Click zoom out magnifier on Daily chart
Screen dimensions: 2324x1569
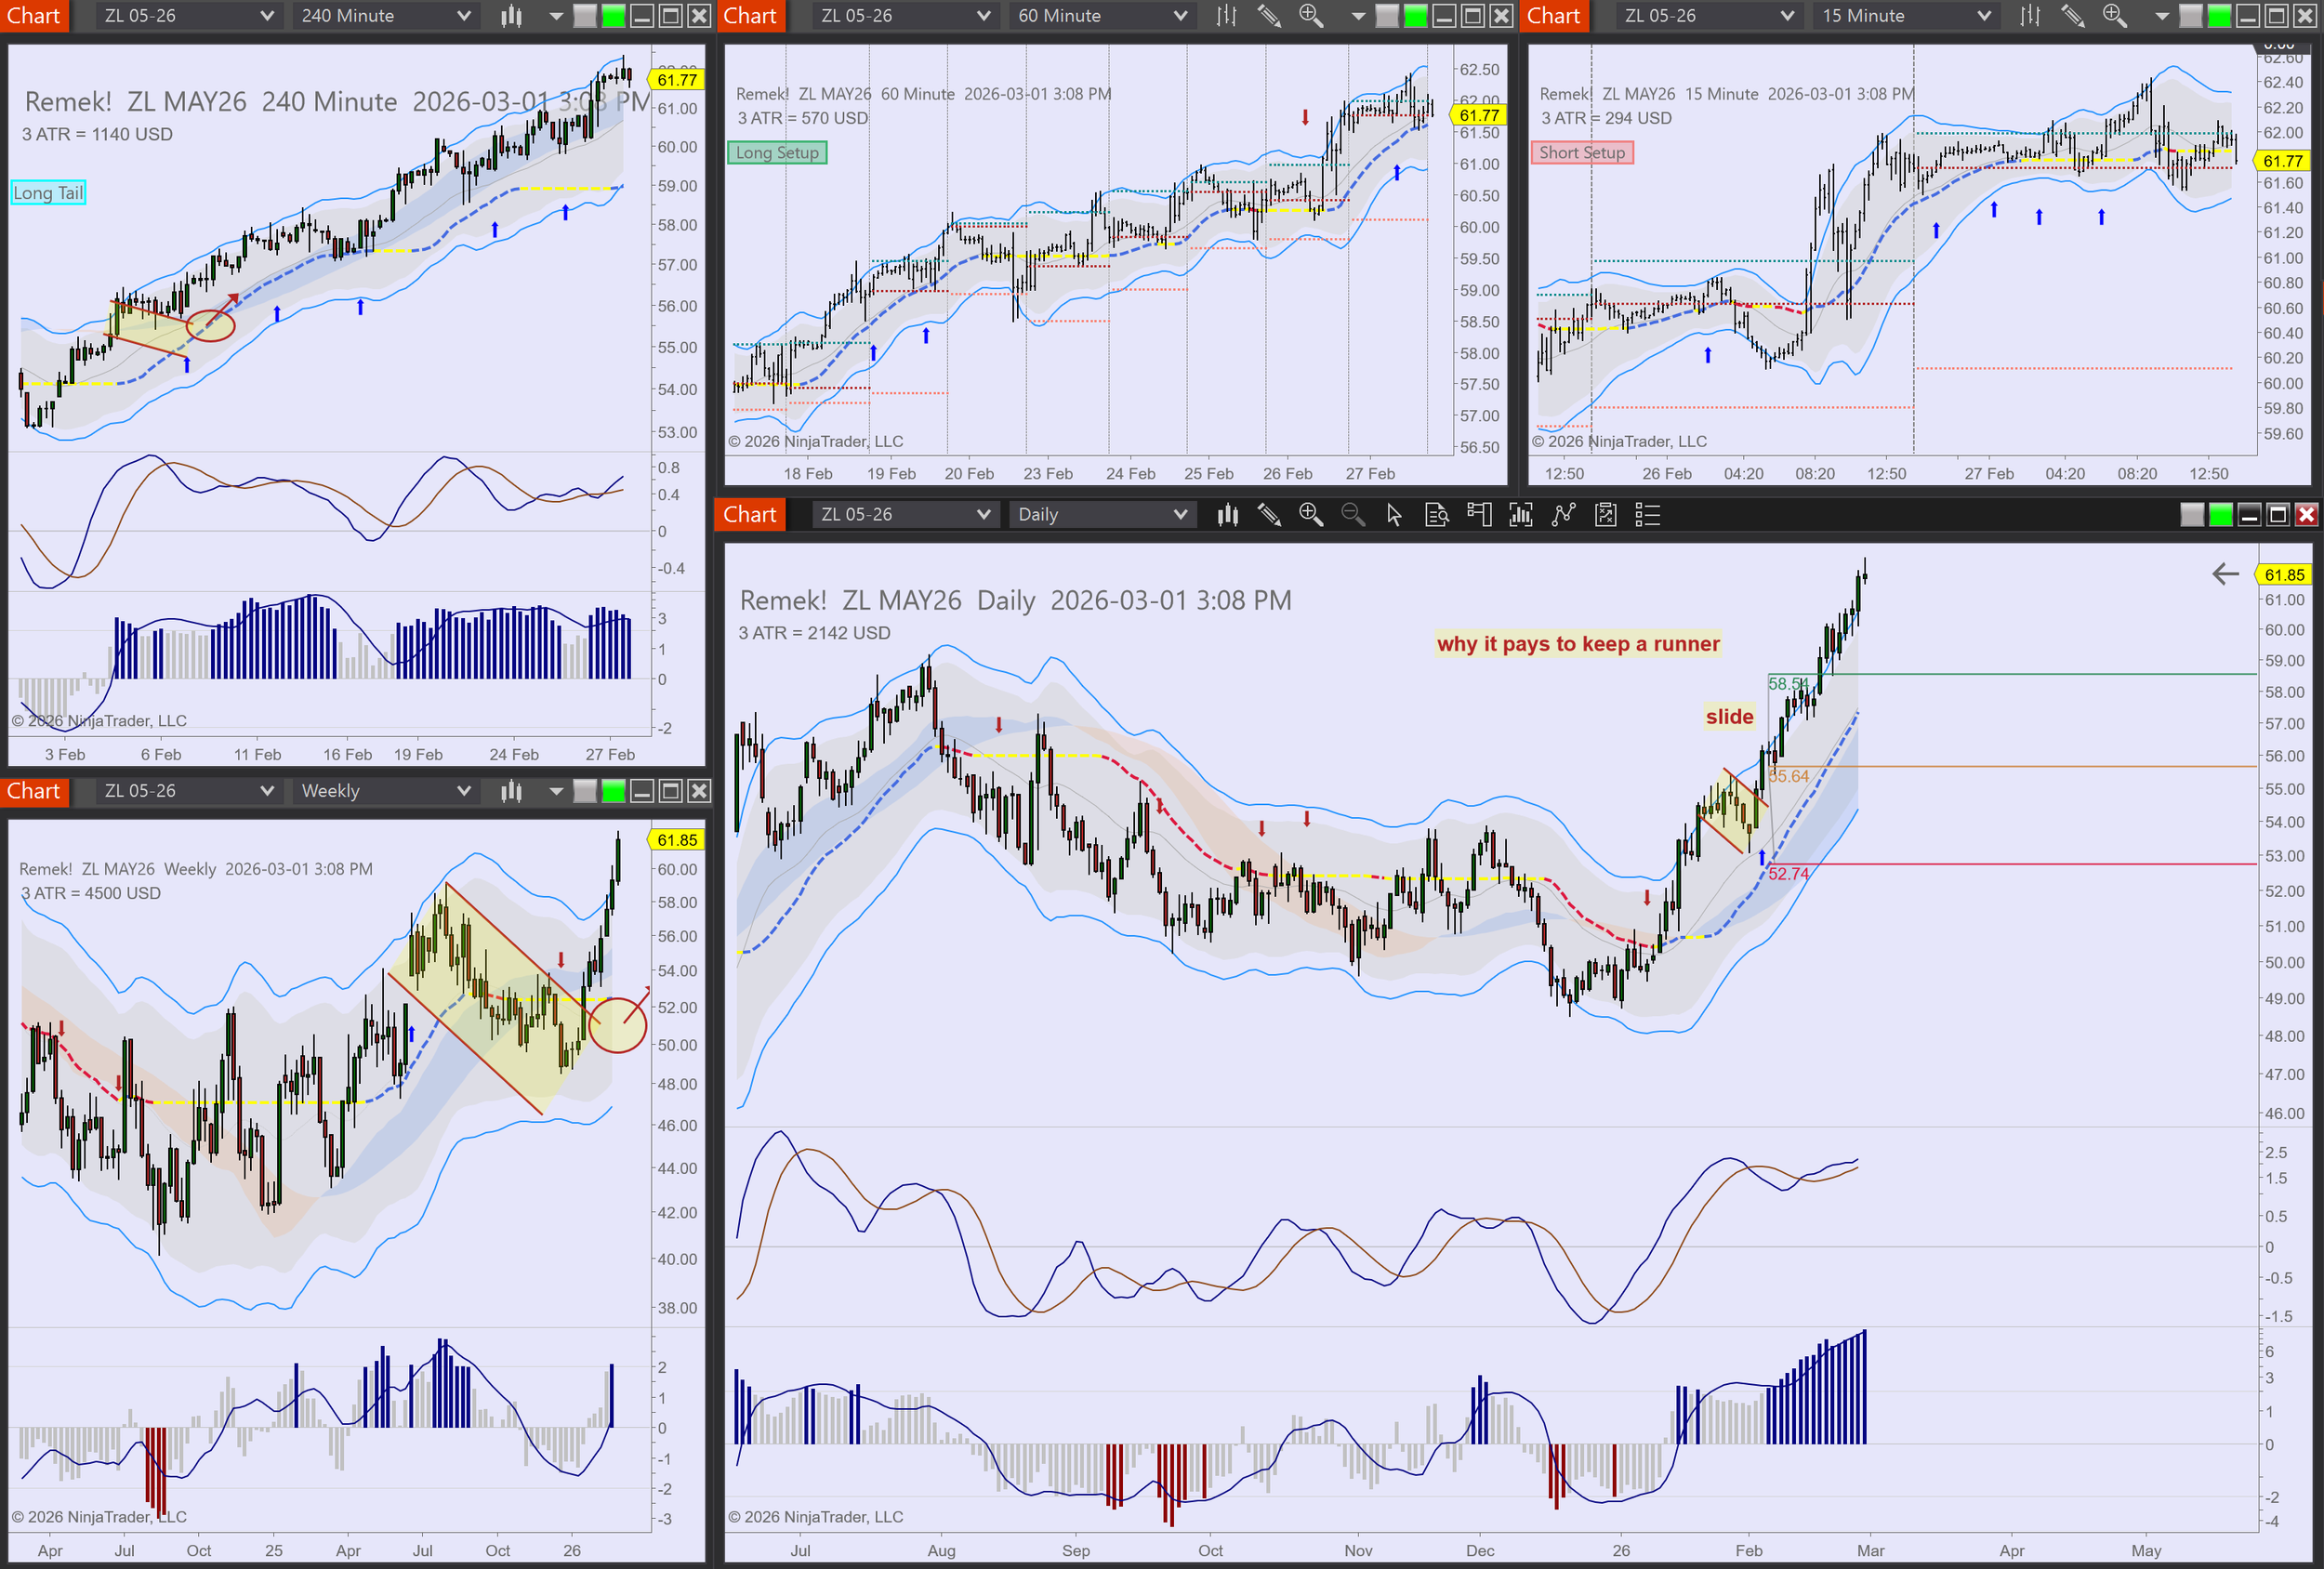pyautogui.click(x=1352, y=515)
